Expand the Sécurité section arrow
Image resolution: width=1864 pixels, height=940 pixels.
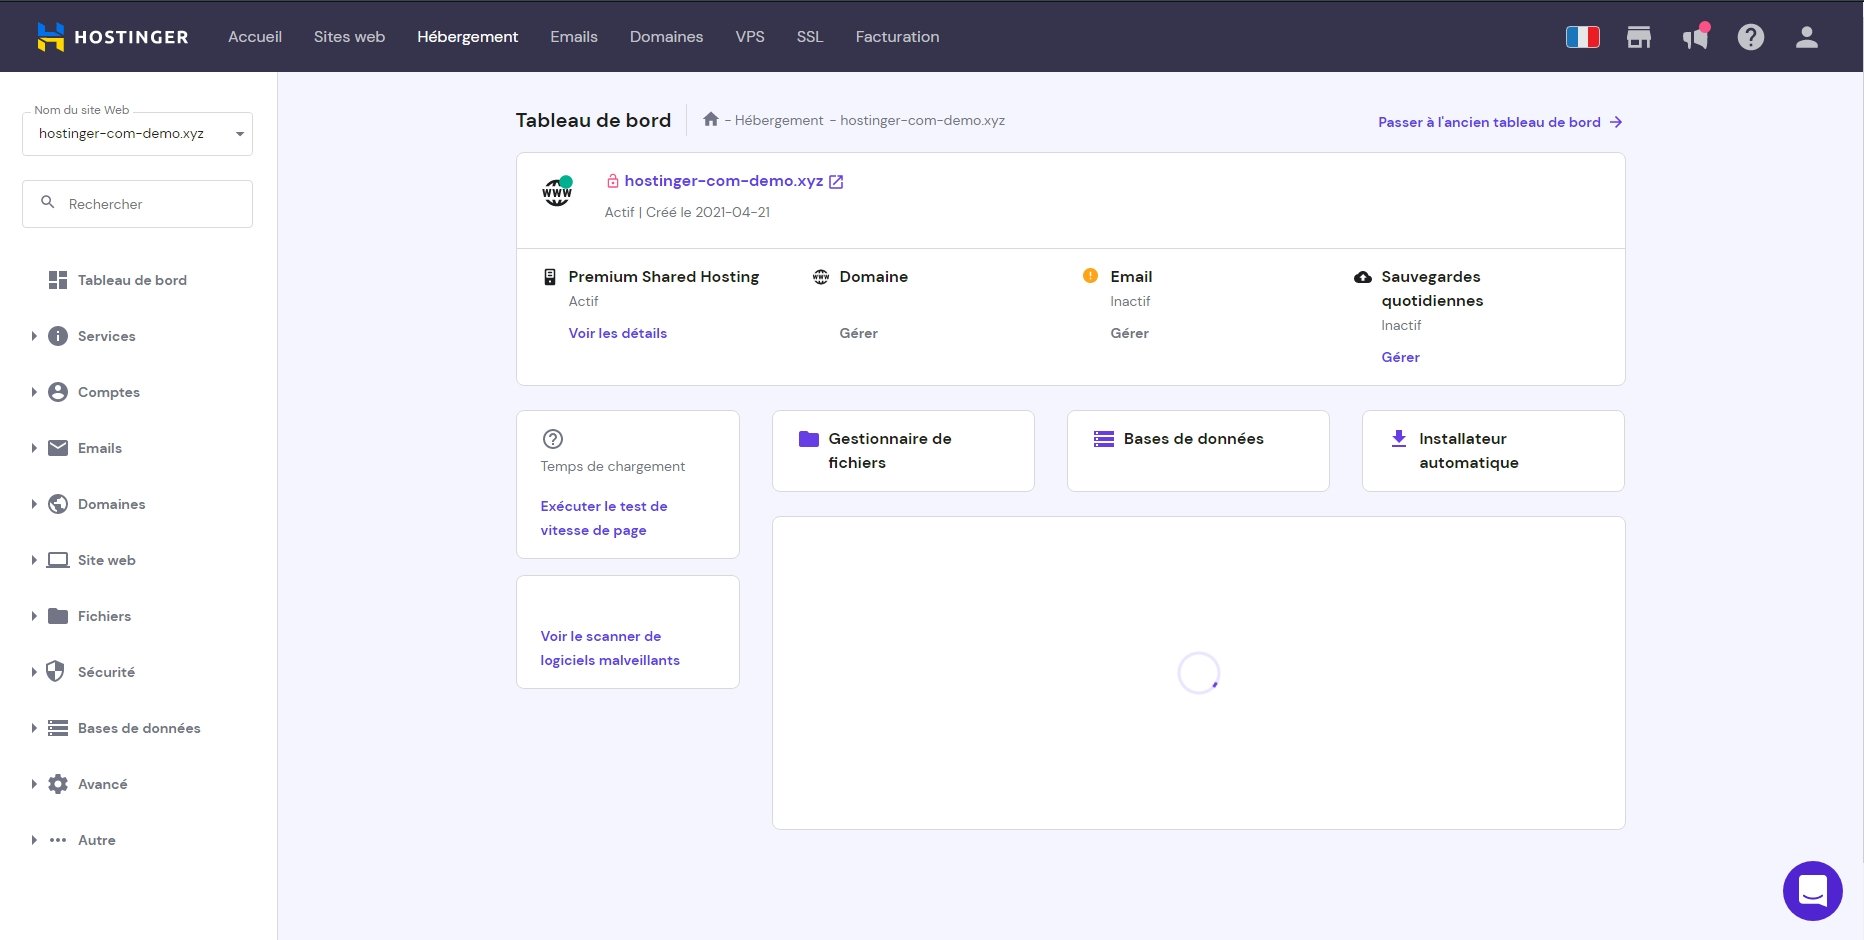coord(34,672)
